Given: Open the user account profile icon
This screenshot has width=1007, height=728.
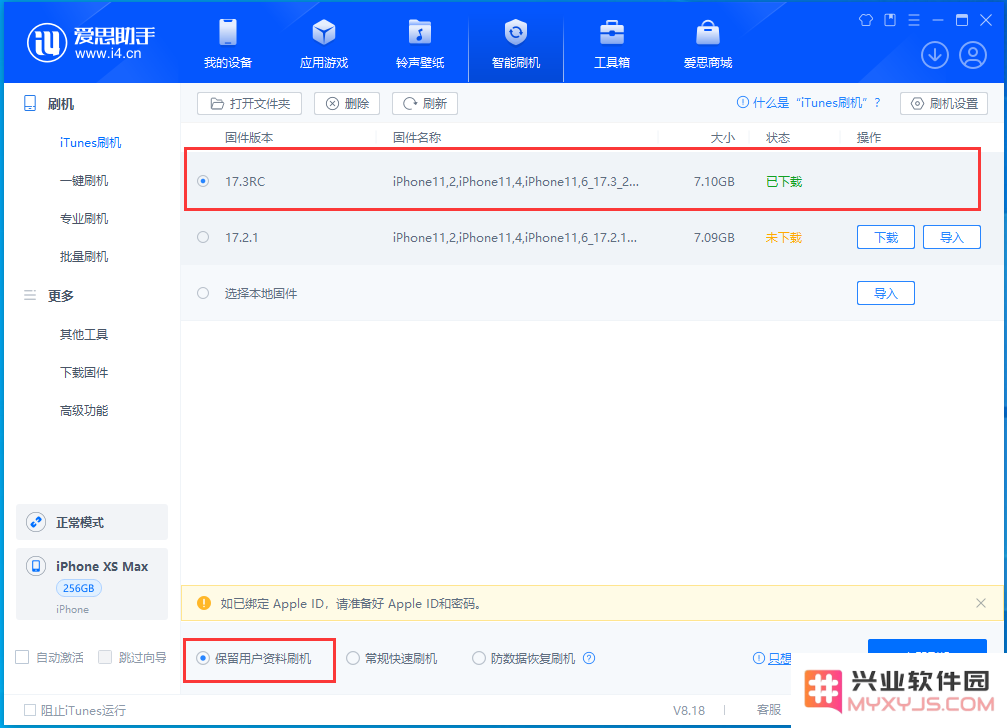Looking at the screenshot, I should click(x=973, y=55).
